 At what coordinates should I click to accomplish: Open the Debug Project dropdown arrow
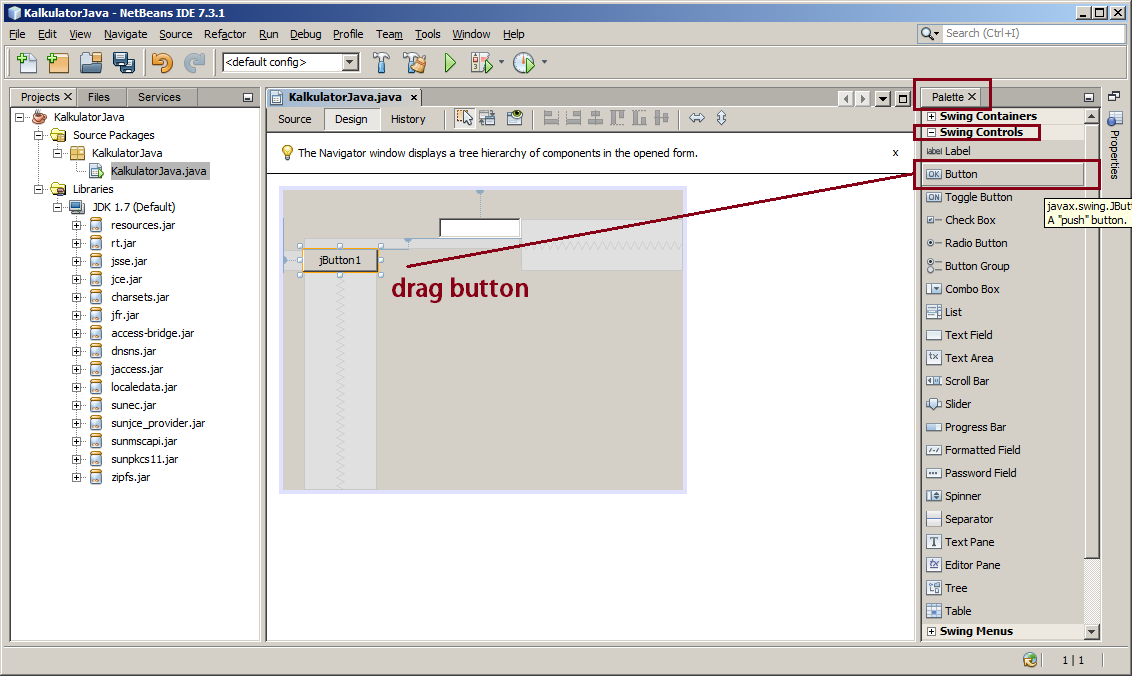click(x=501, y=63)
